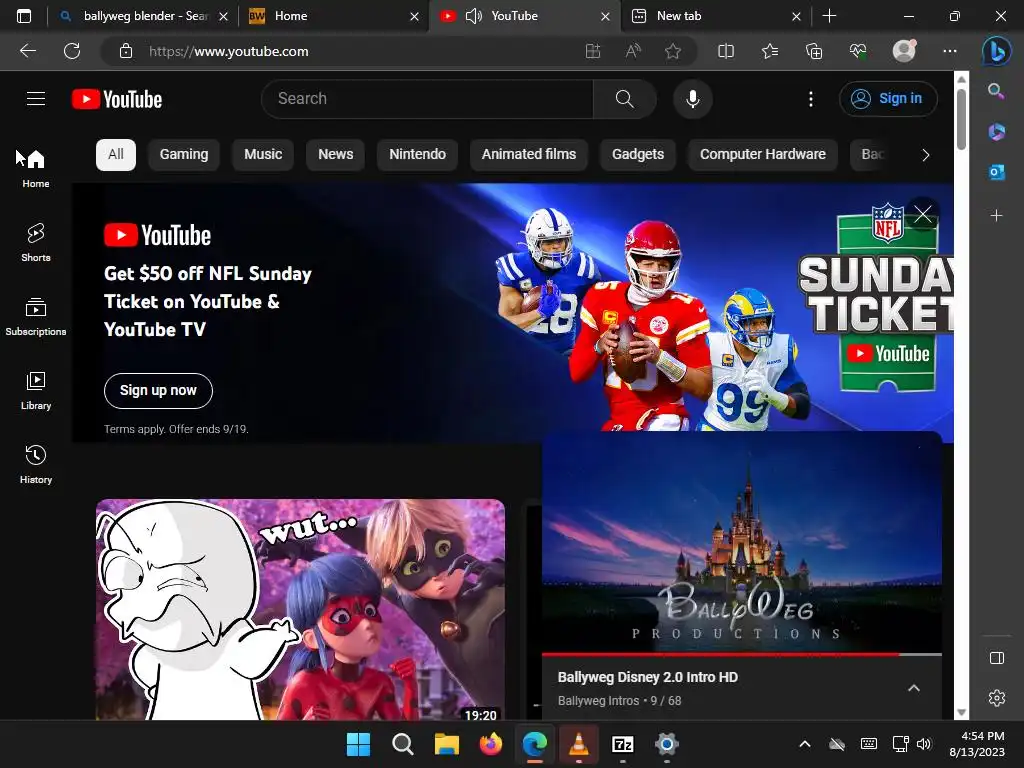The height and width of the screenshot is (768, 1024).
Task: Open Browser essentials heart icon
Action: tap(858, 51)
